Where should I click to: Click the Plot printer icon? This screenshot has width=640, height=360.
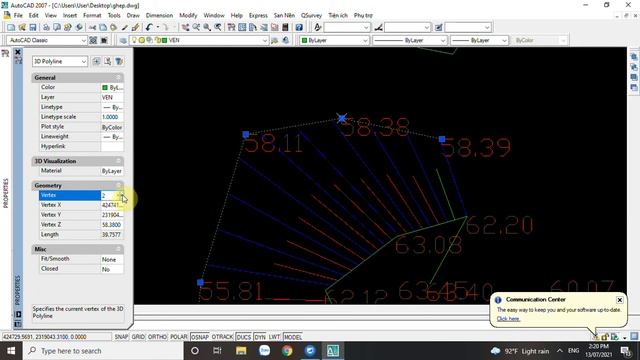pyautogui.click(x=46, y=27)
